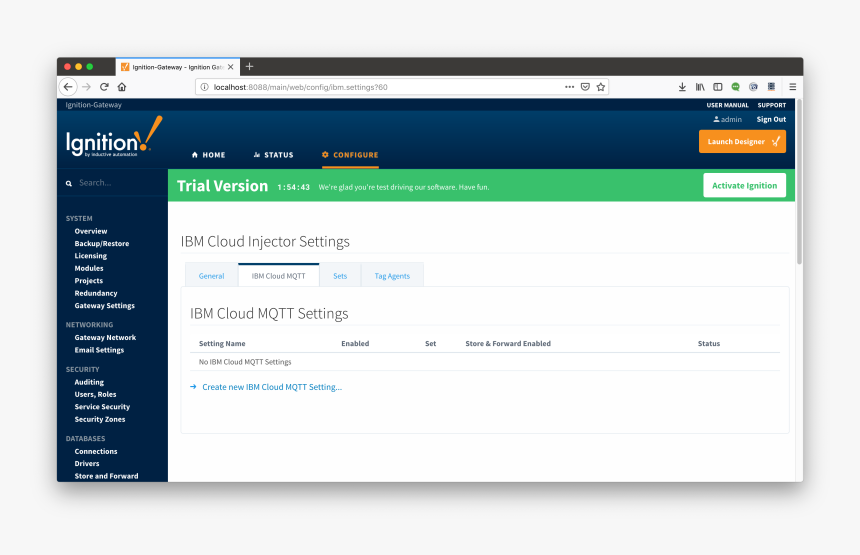Open the page actions three-dot menu
The image size is (860, 555).
pyautogui.click(x=569, y=87)
